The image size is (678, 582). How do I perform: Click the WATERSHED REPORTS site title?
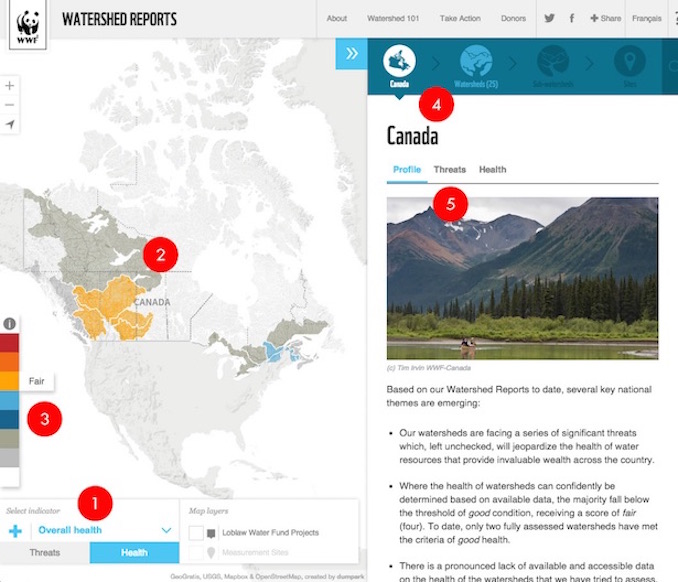click(x=119, y=19)
